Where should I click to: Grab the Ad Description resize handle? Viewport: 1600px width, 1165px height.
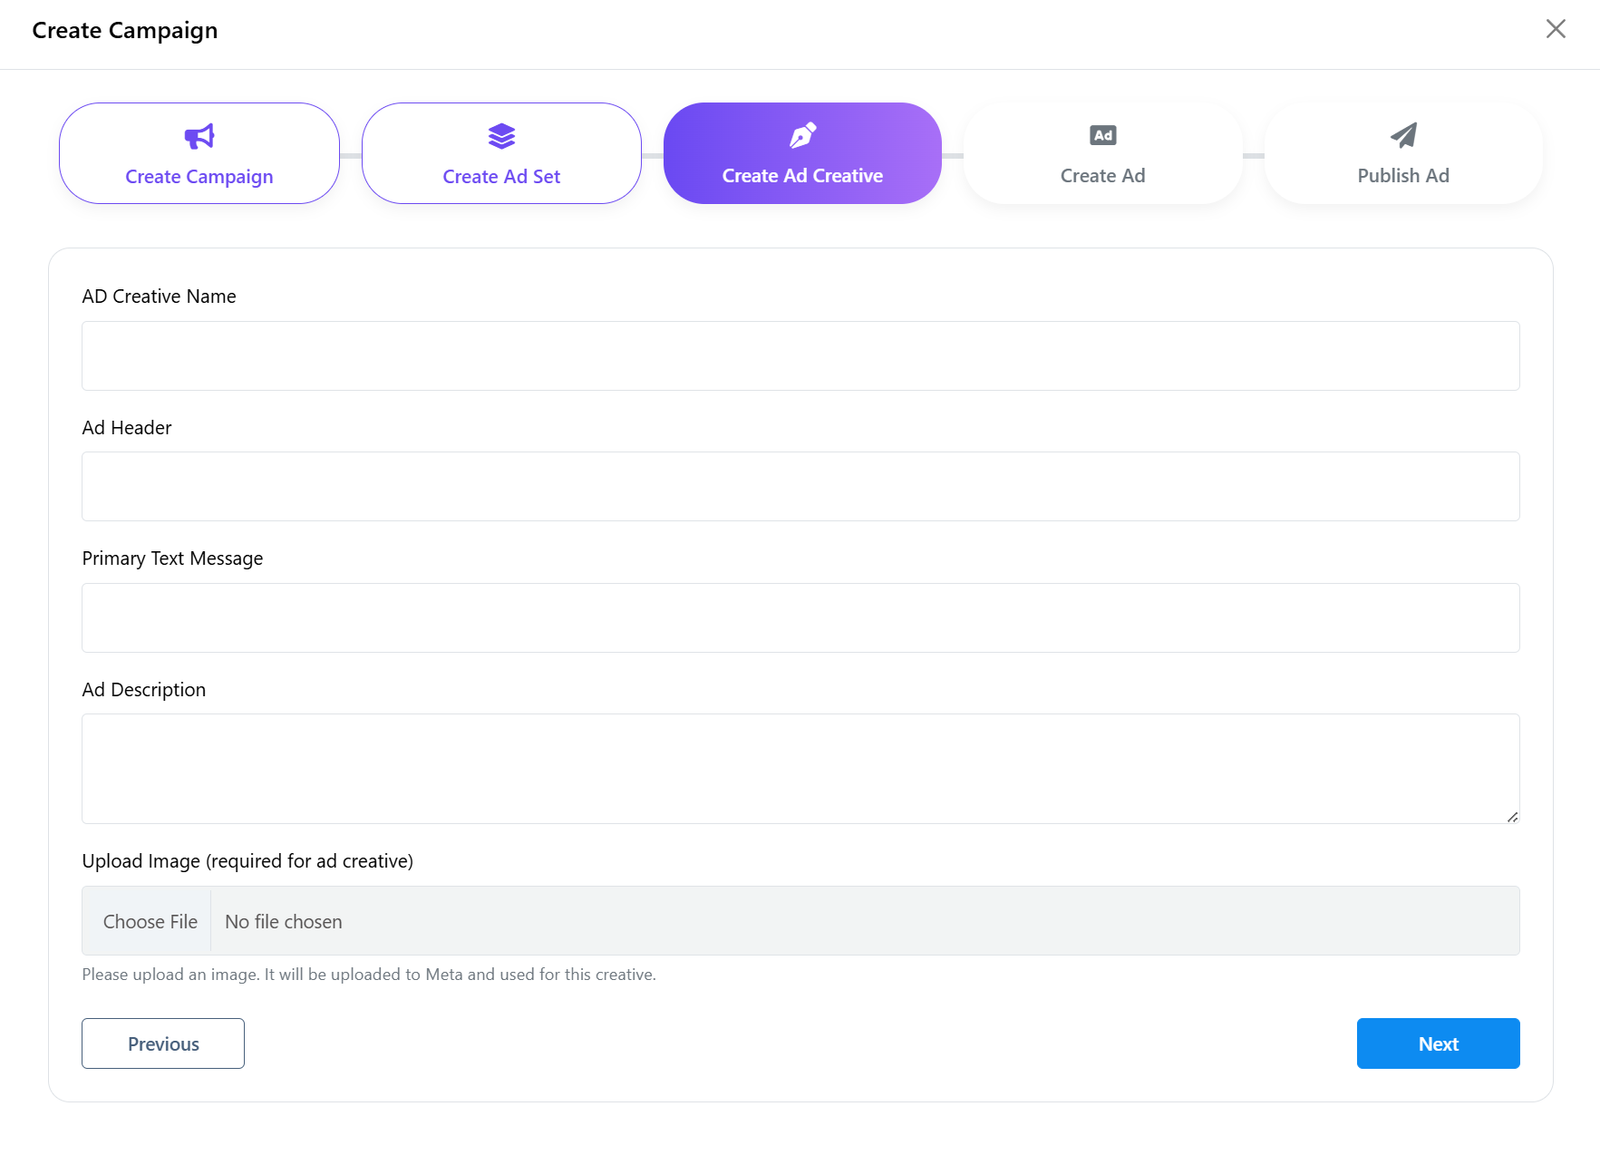pyautogui.click(x=1512, y=817)
